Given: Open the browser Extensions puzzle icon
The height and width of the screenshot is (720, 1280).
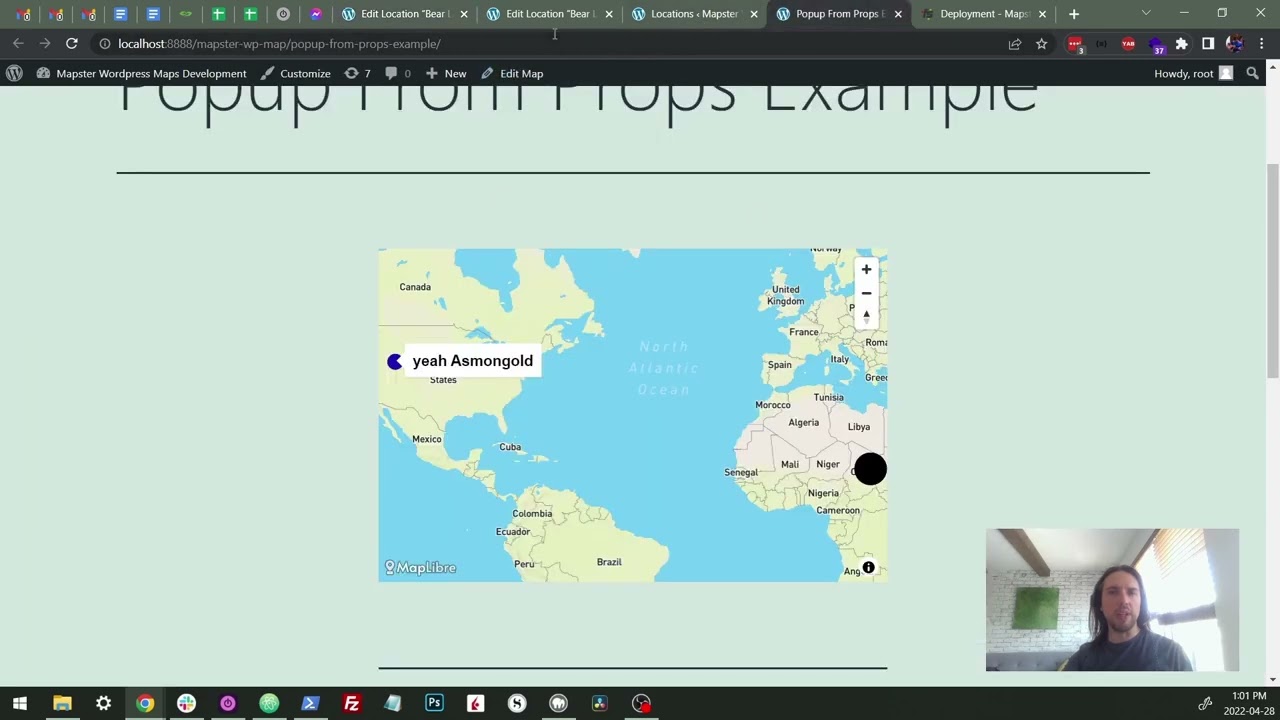Looking at the screenshot, I should click(1181, 44).
